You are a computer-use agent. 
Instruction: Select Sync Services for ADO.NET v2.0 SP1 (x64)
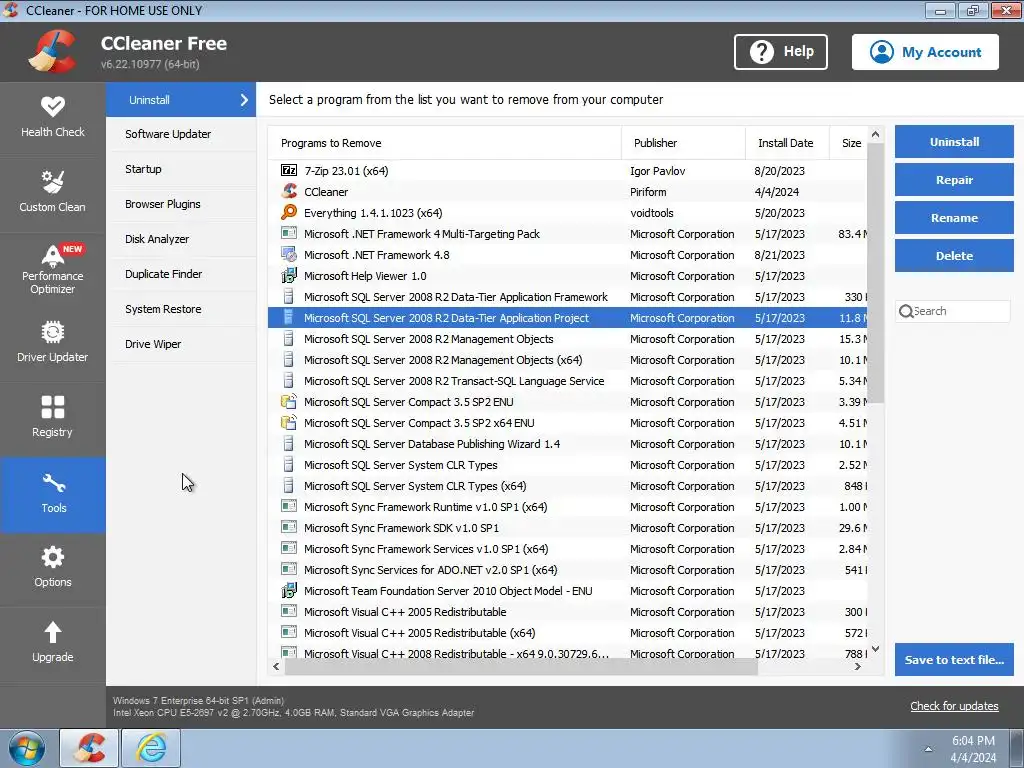[x=568, y=569]
